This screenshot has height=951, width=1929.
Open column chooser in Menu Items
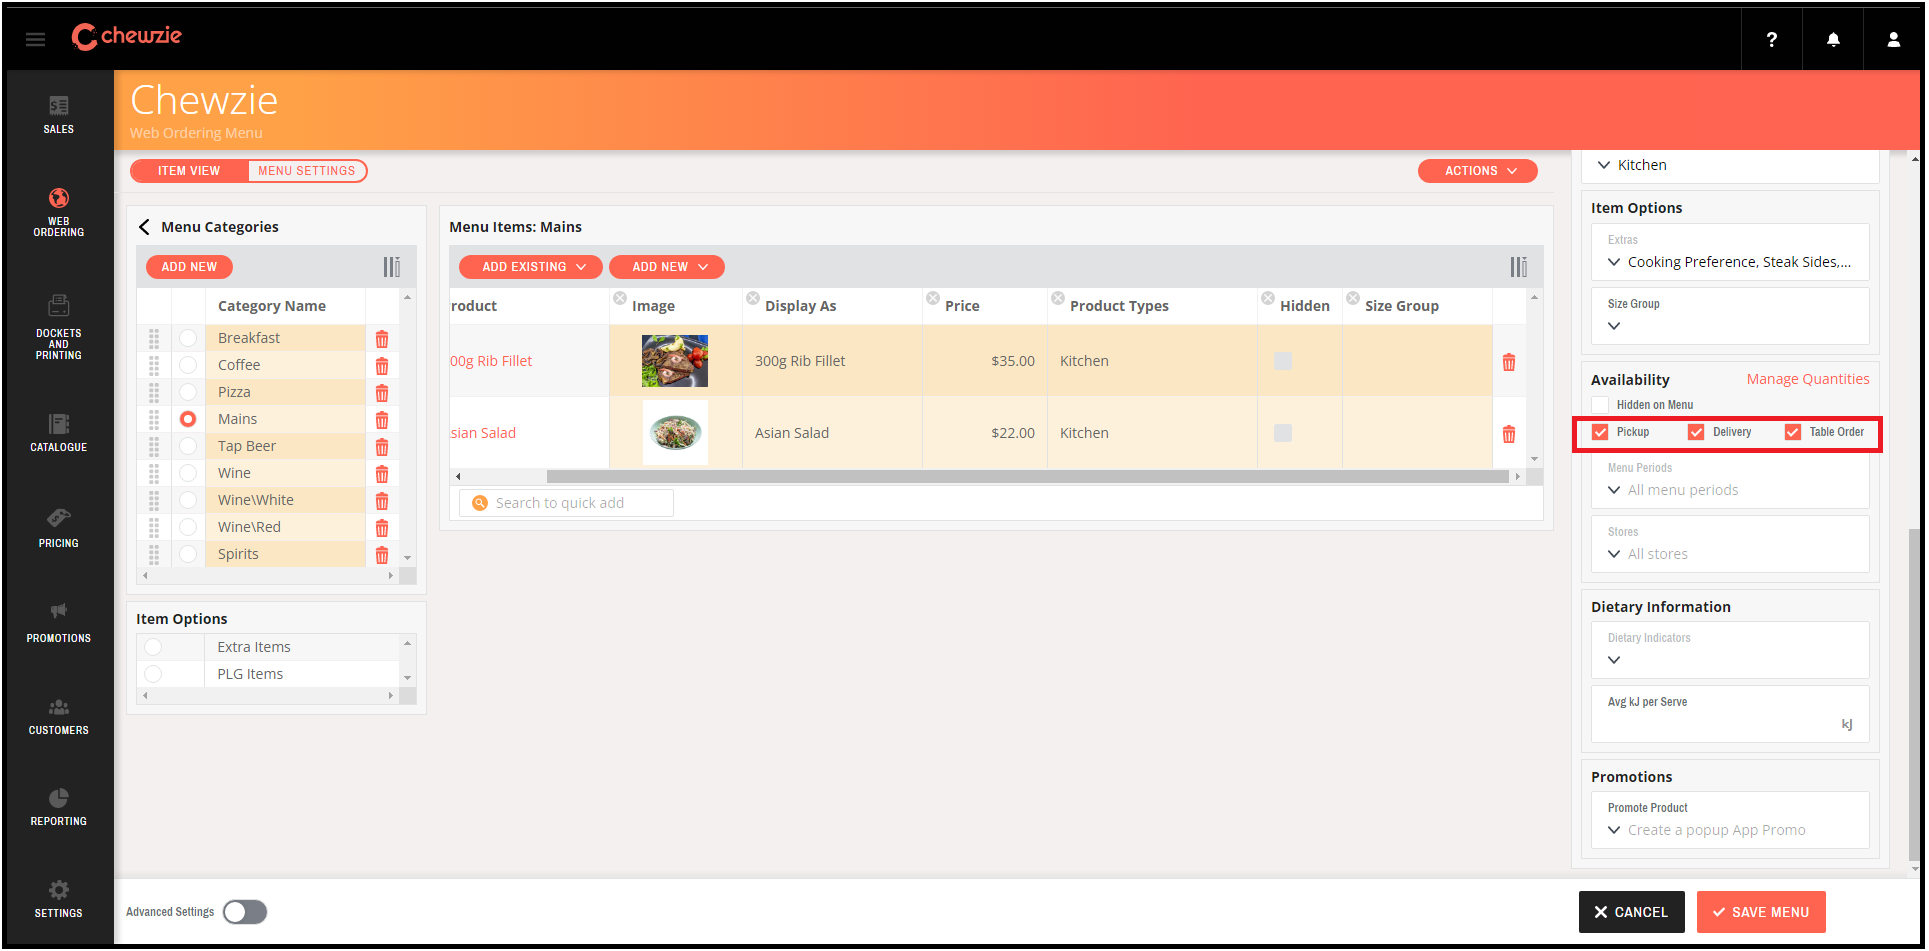(1519, 267)
